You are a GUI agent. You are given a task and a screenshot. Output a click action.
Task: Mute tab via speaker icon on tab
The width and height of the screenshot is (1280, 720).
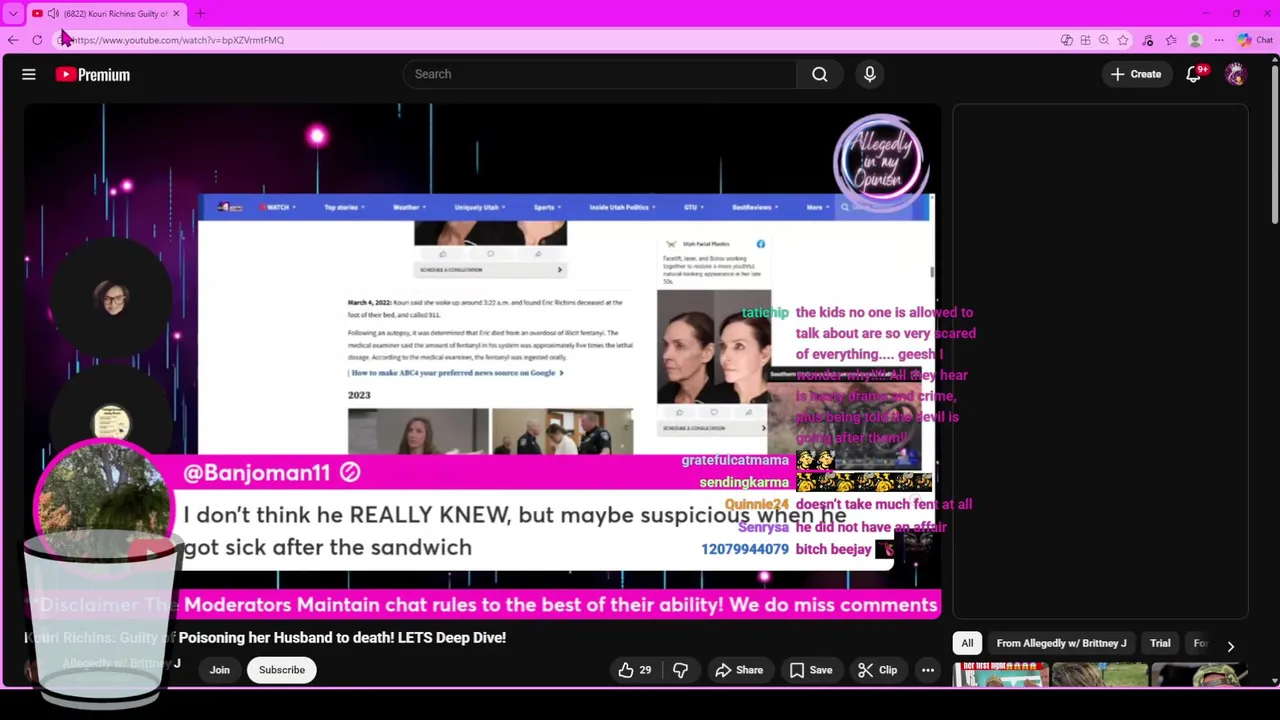(53, 13)
